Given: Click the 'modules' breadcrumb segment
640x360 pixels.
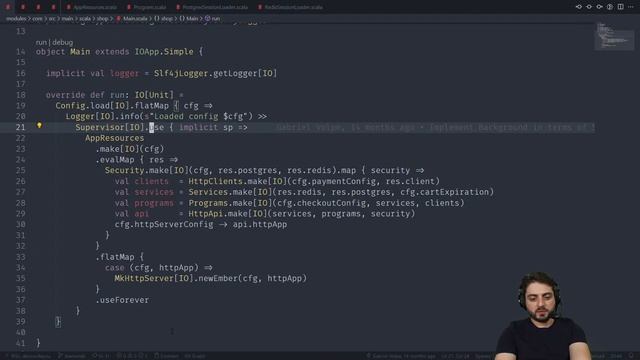Looking at the screenshot, I should pos(16,18).
